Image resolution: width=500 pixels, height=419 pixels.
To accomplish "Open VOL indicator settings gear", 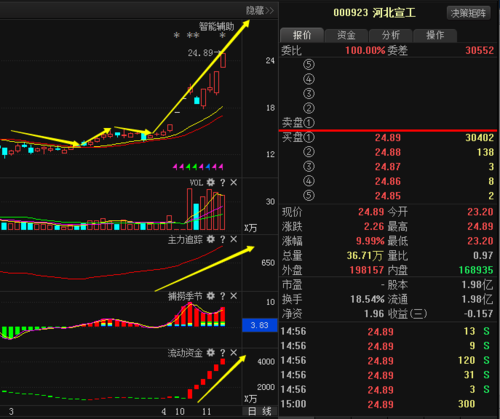I will [x=211, y=182].
